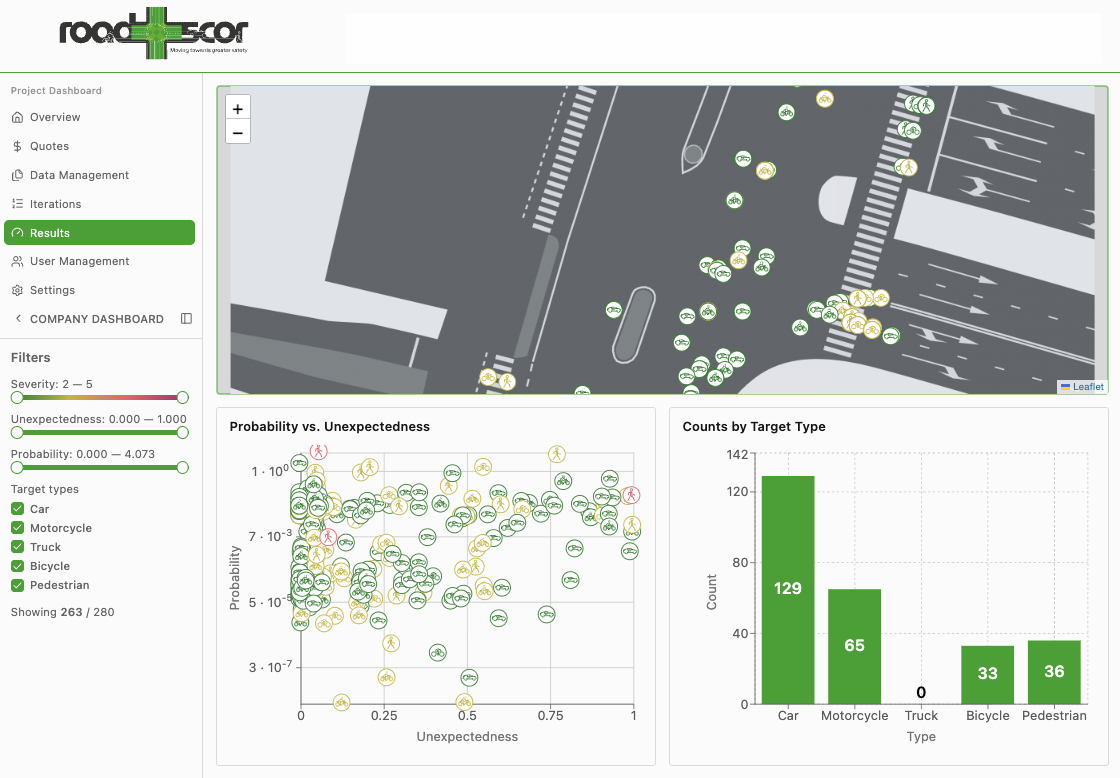Click the Car bar in counts chart
Screen dimensions: 1120x778
(788, 590)
